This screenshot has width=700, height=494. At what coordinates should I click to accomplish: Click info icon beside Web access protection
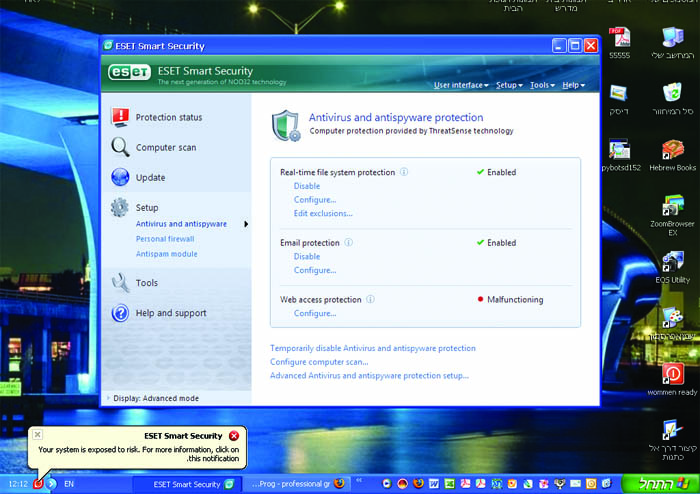[370, 299]
